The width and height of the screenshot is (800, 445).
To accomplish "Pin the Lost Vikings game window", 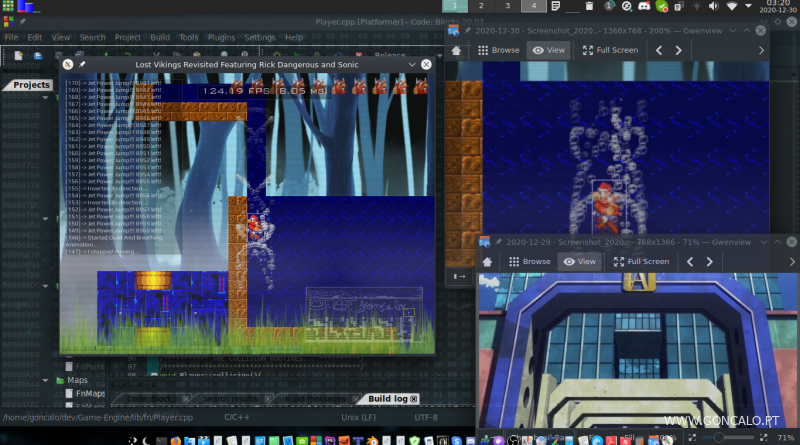I will tap(82, 64).
